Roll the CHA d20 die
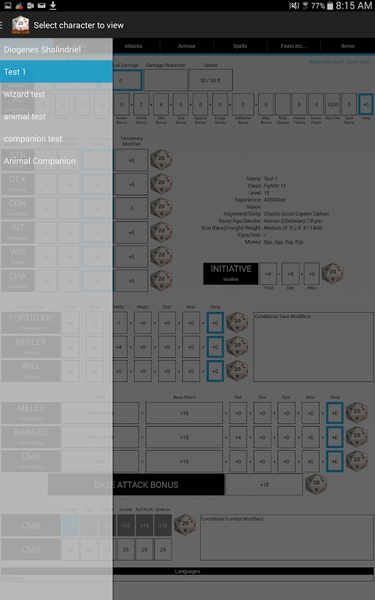Screen dimensions: 375x600 (x=161, y=280)
